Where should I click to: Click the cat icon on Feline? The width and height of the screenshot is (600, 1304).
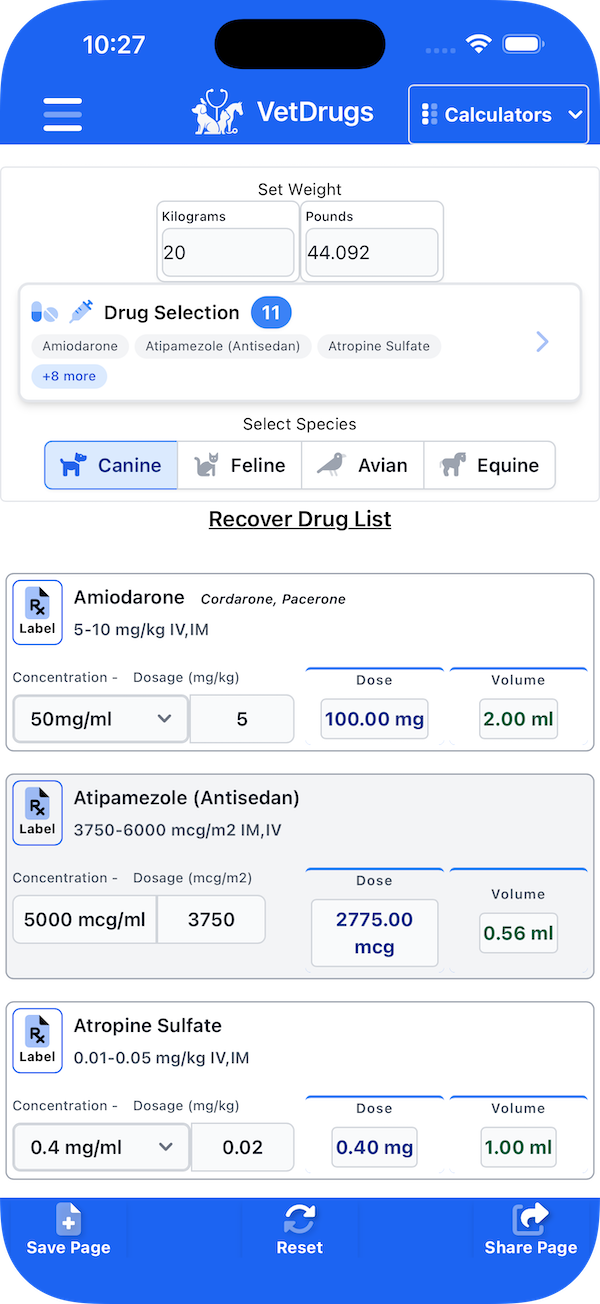[x=206, y=464]
